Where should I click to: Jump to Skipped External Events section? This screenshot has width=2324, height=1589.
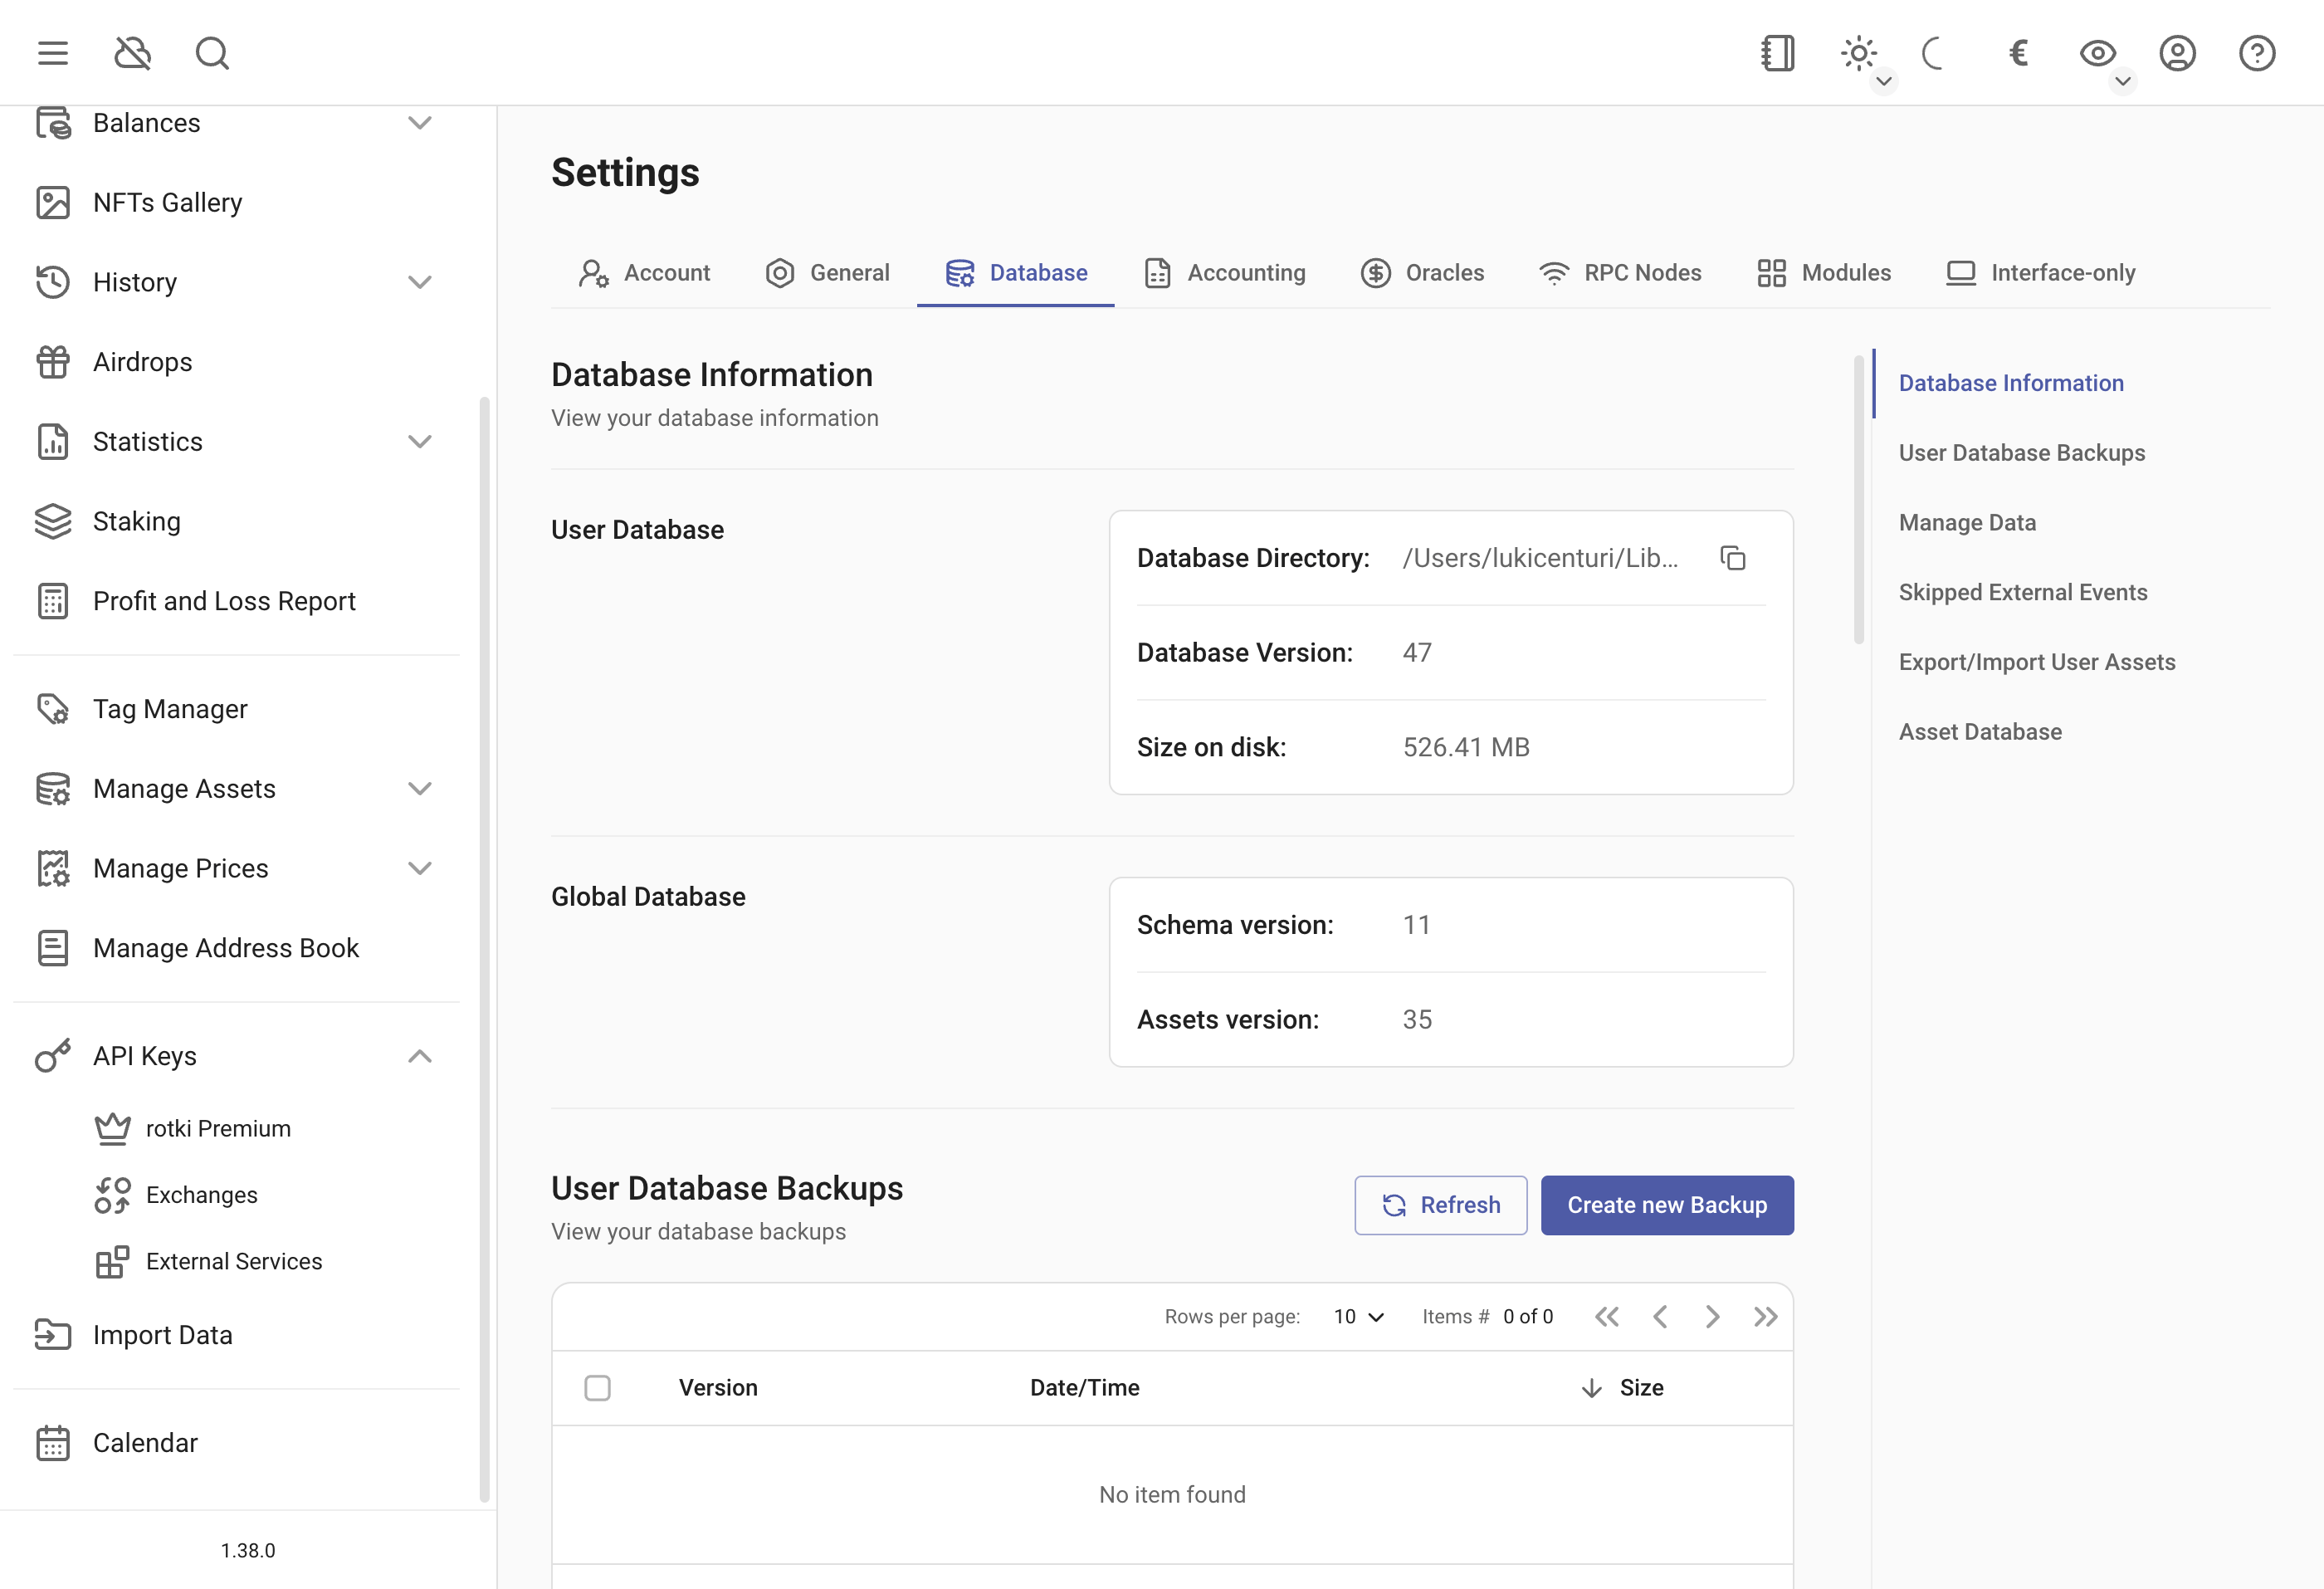click(2023, 592)
